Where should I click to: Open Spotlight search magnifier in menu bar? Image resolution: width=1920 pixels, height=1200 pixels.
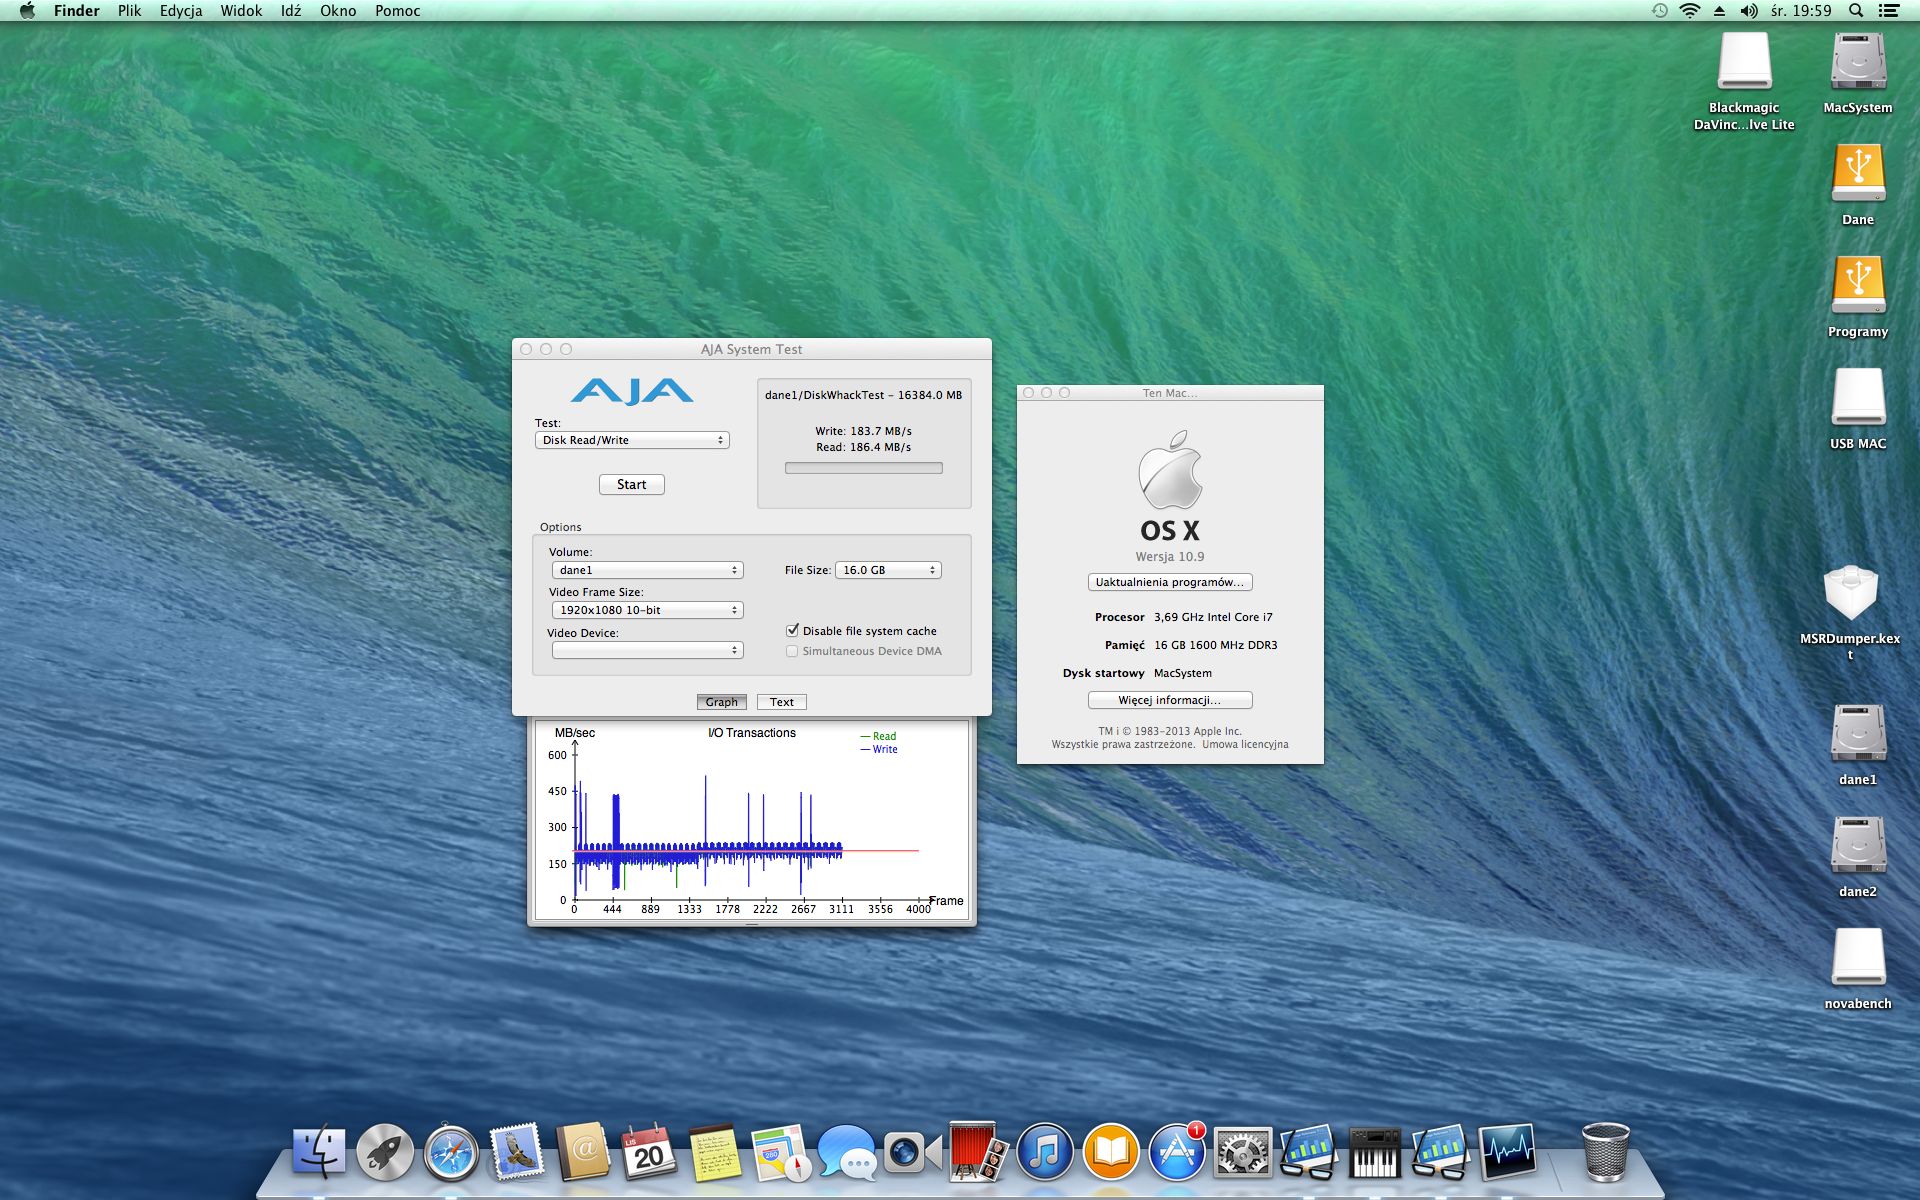1855,11
